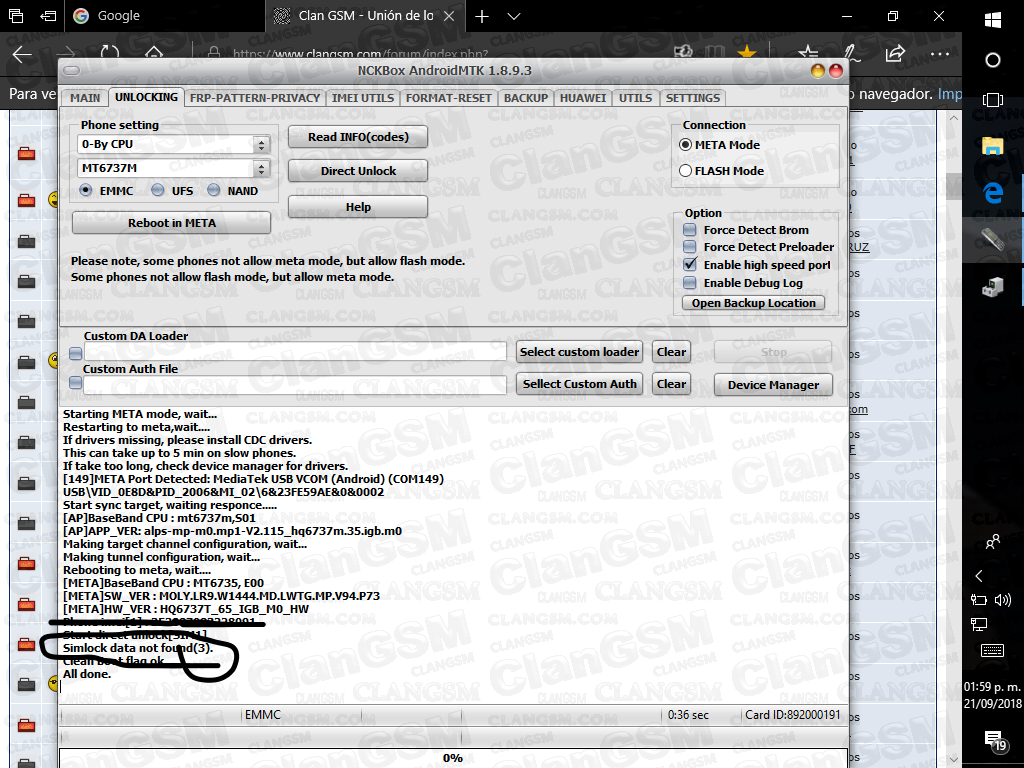The width and height of the screenshot is (1024, 768).
Task: Share this page from Edge toolbar
Action: pyautogui.click(x=895, y=54)
